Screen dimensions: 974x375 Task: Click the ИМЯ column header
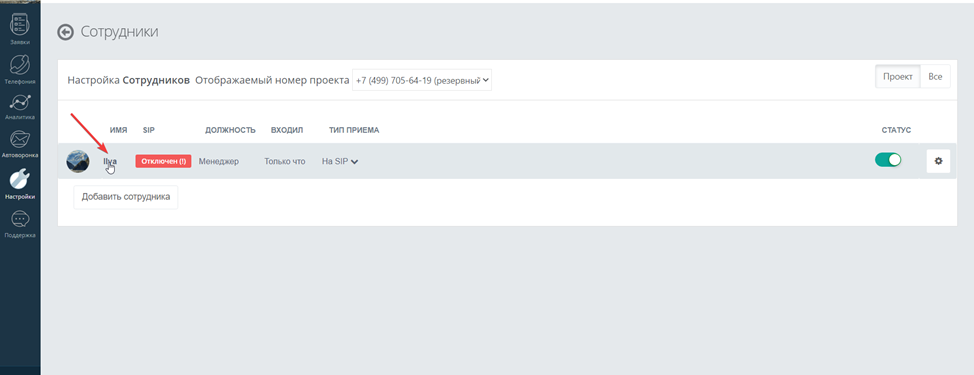tap(118, 130)
